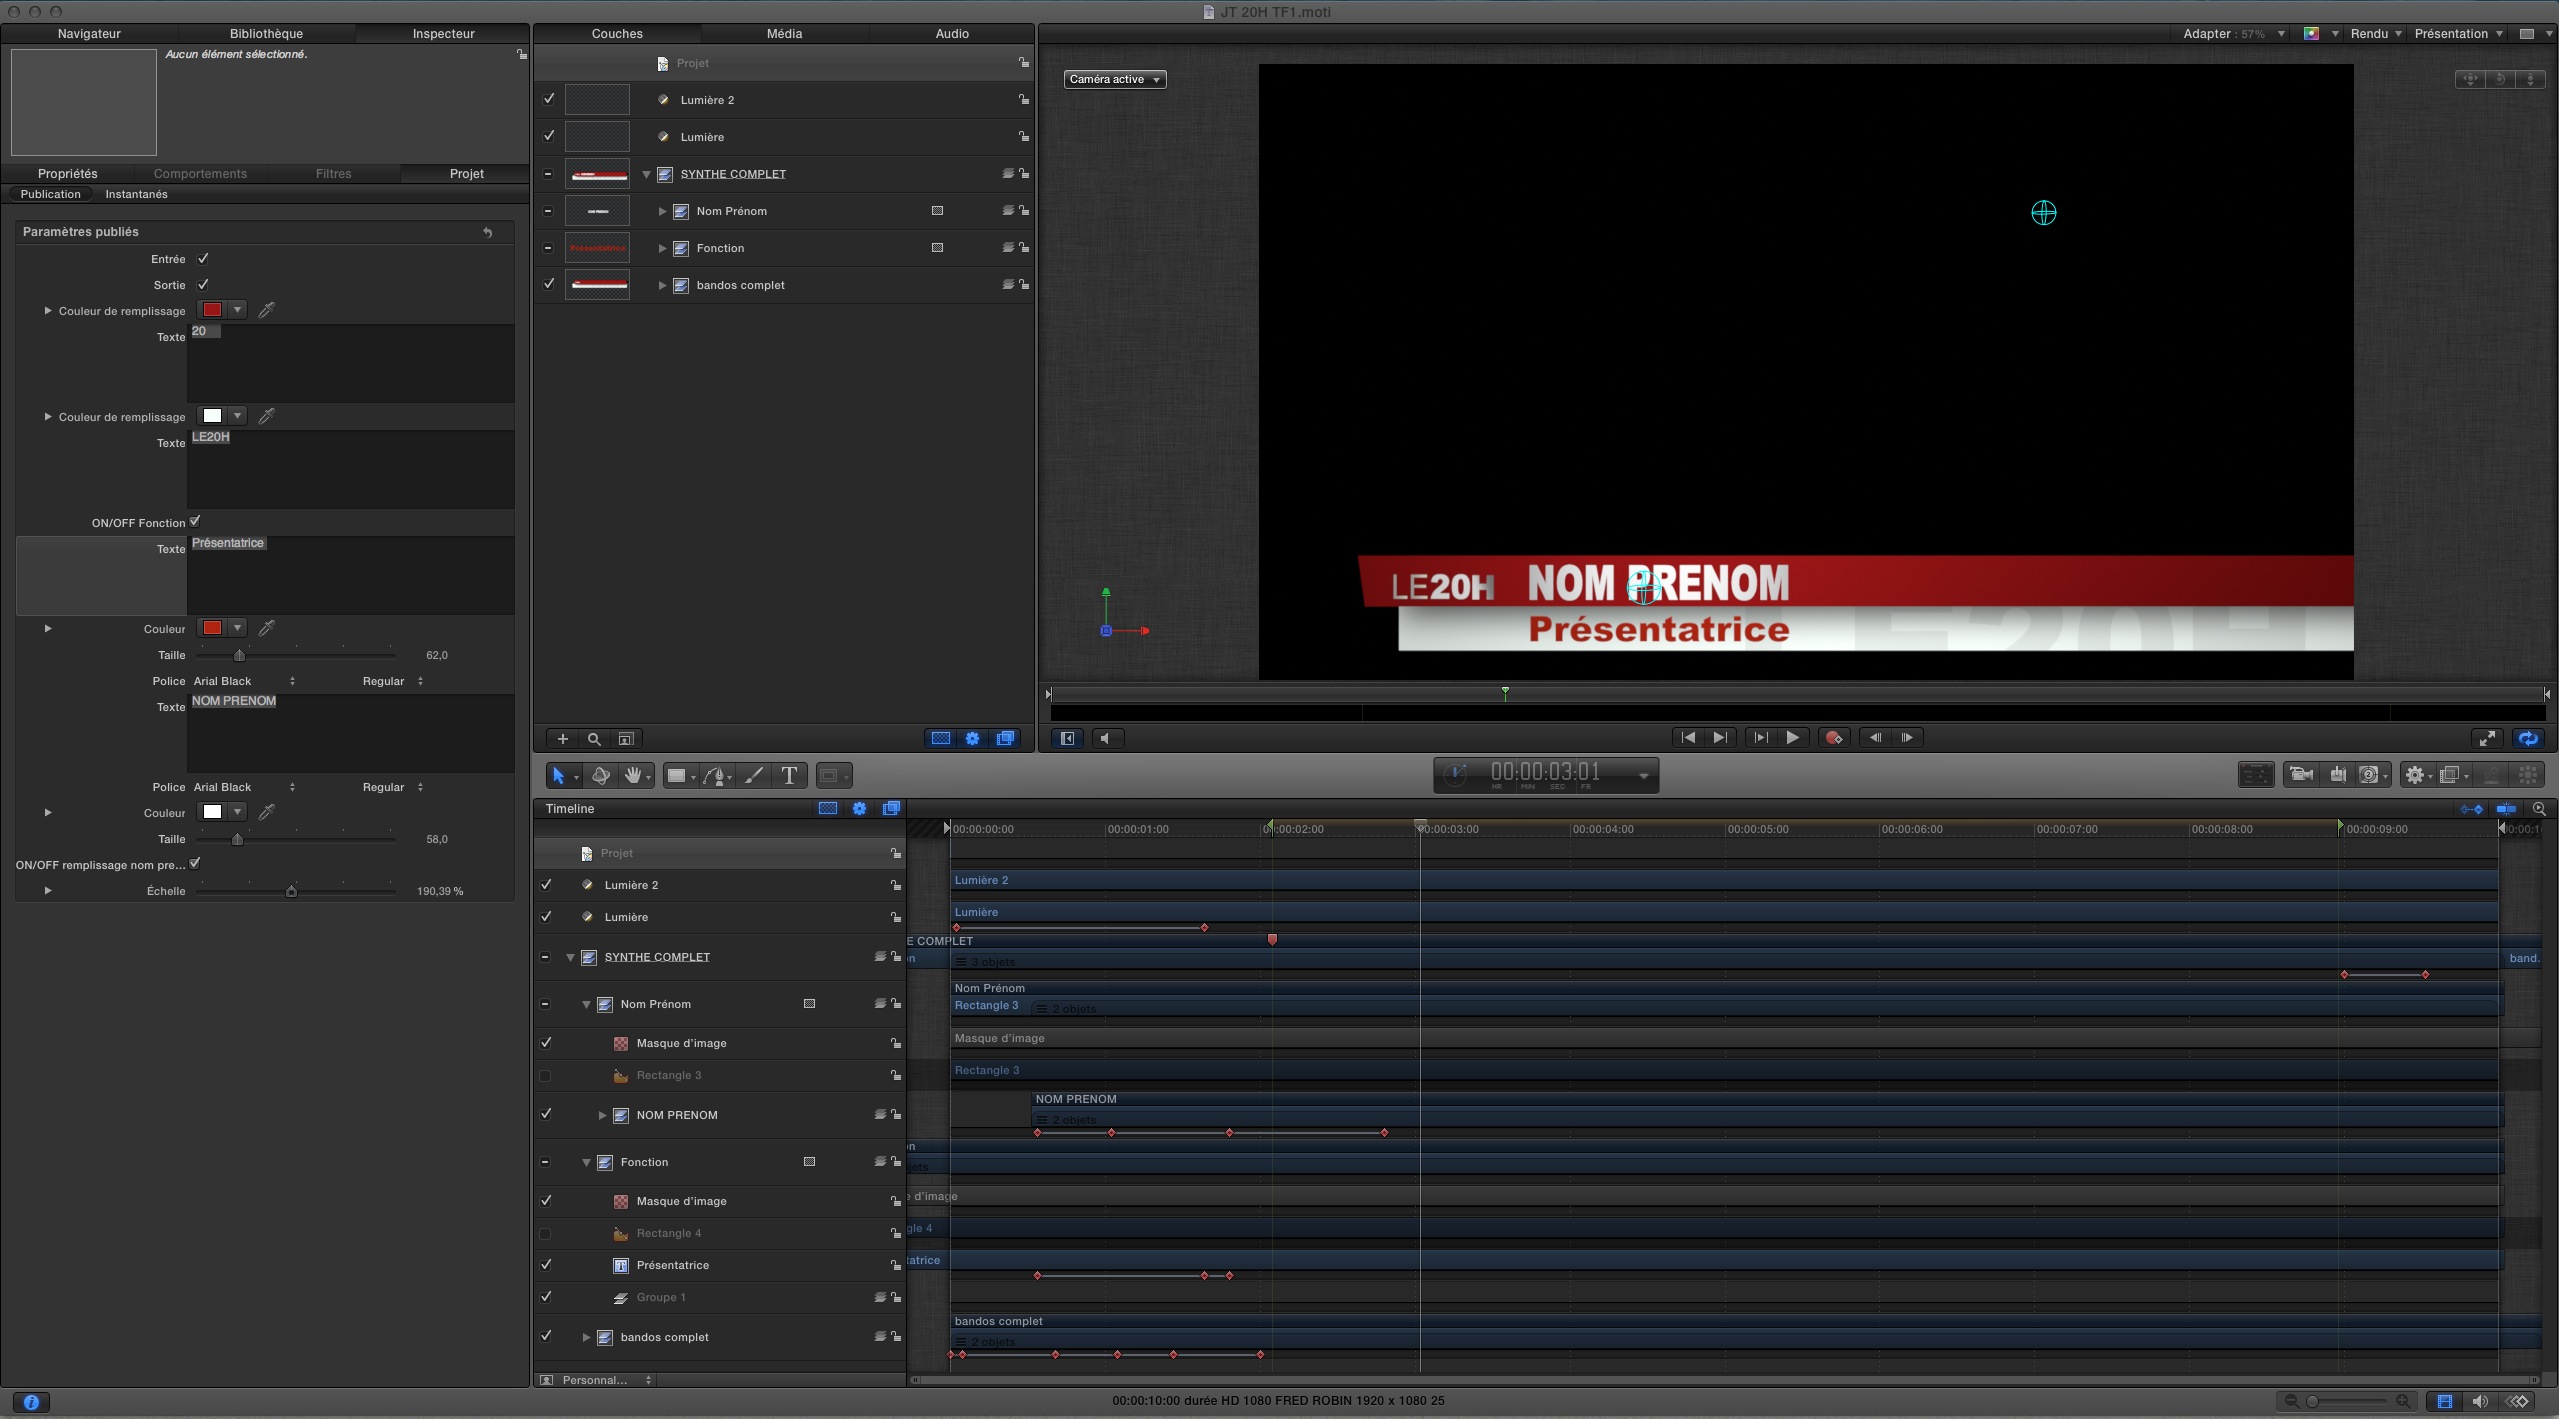Toggle loop playback

(2528, 738)
